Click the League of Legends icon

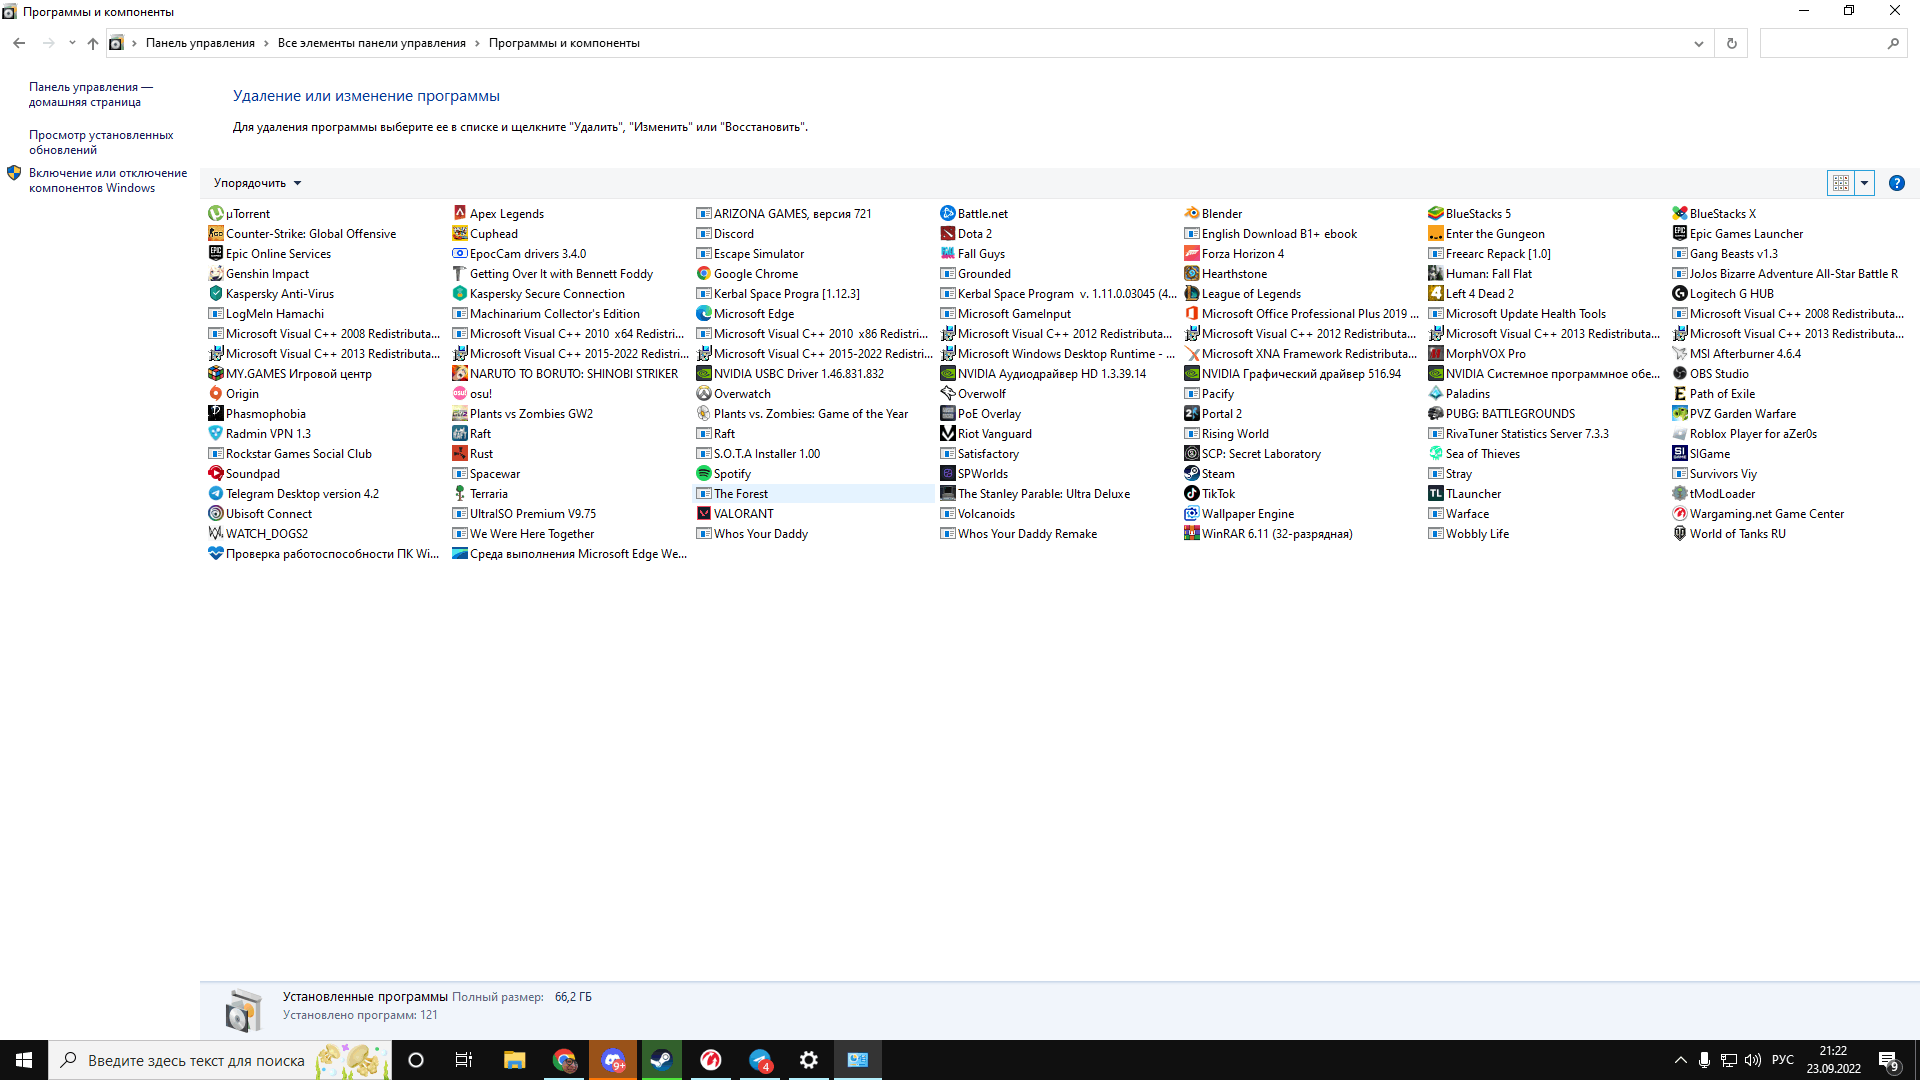click(x=1191, y=293)
